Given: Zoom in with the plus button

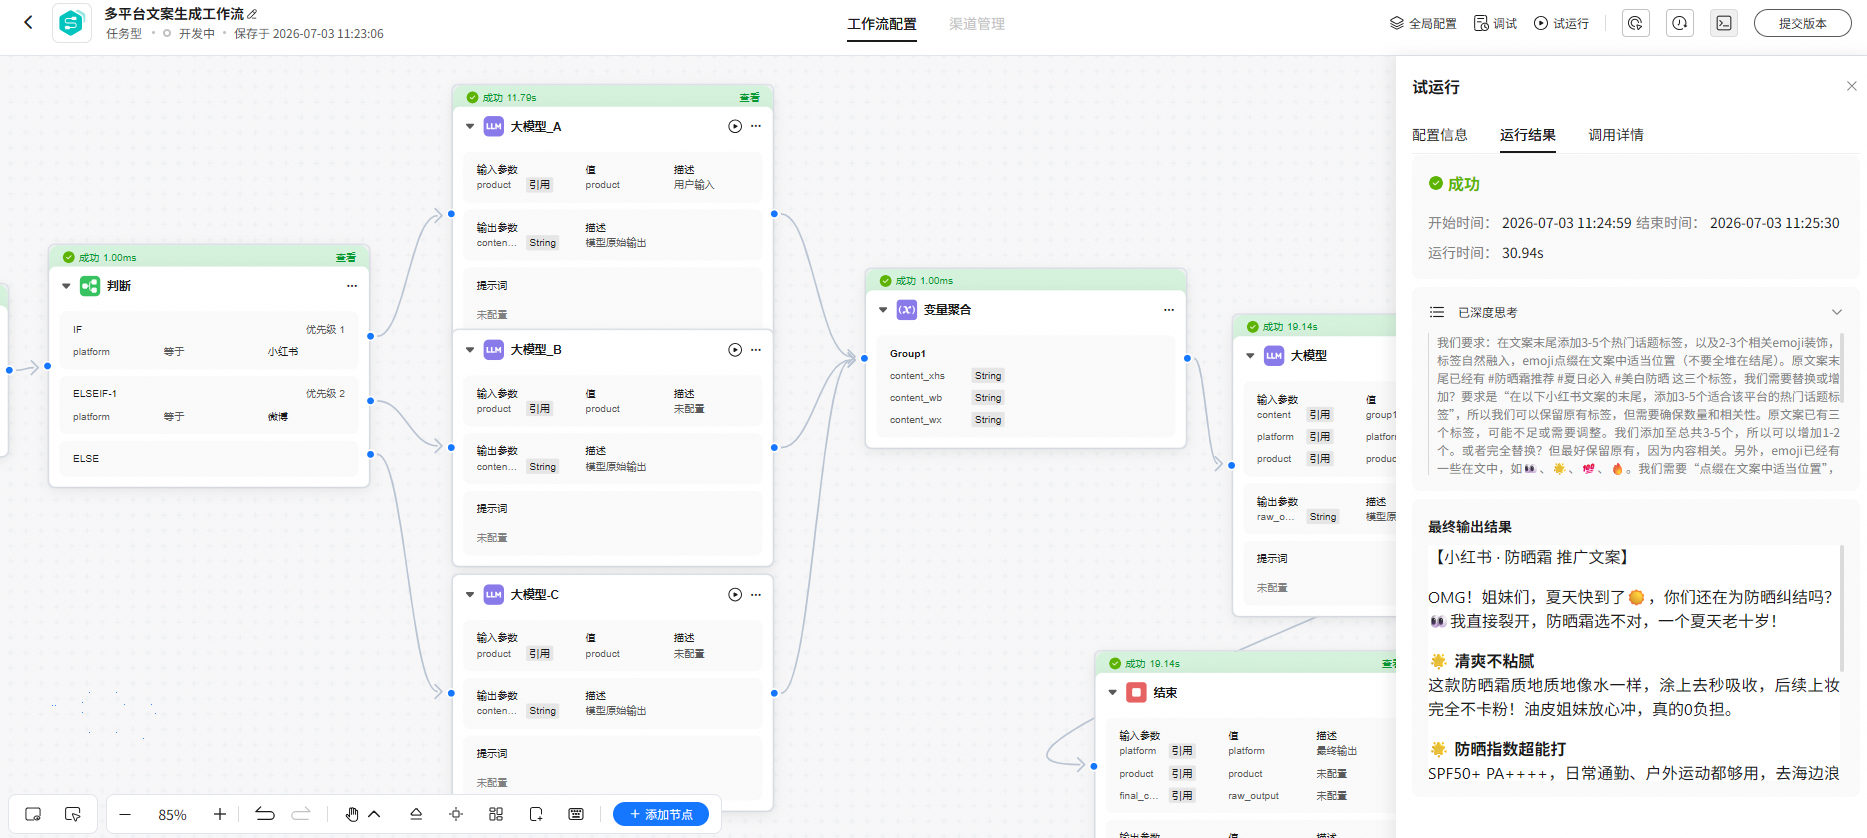Looking at the screenshot, I should [x=220, y=814].
